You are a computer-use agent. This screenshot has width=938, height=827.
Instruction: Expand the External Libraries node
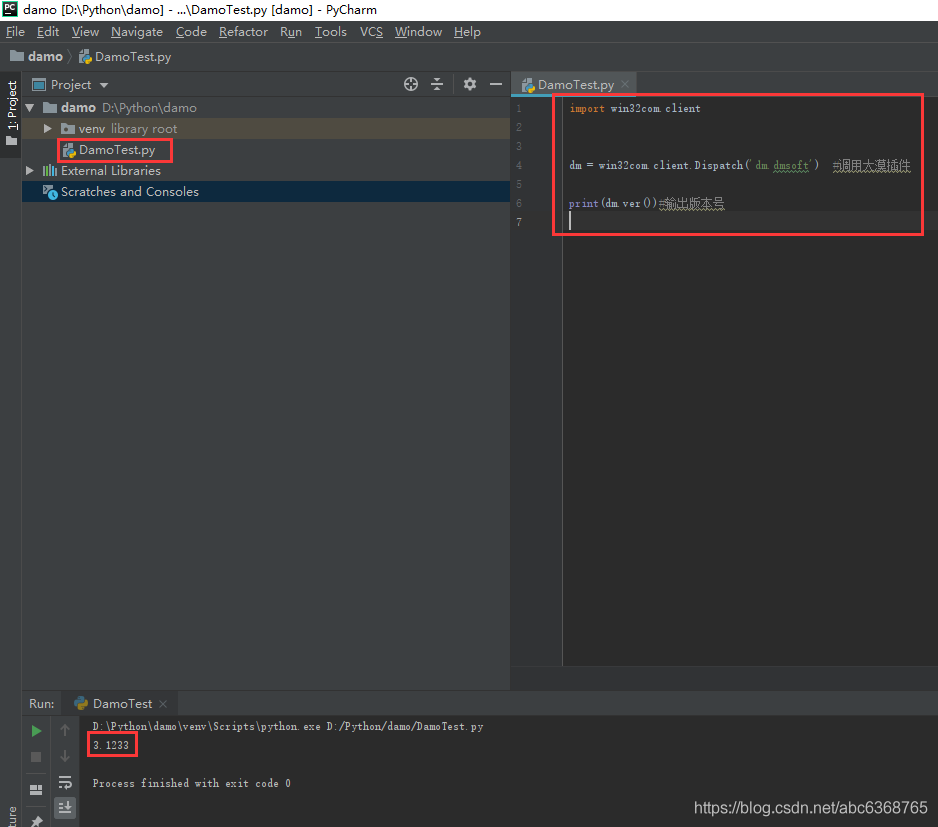(30, 171)
